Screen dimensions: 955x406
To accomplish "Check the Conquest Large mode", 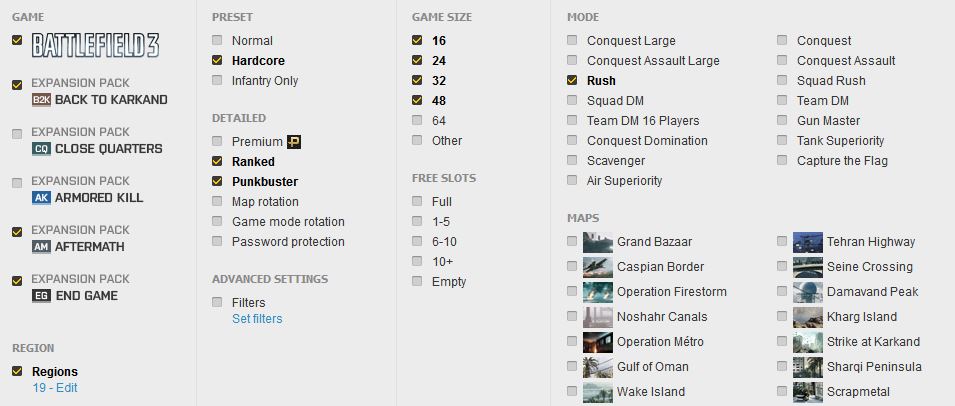I will (x=572, y=40).
